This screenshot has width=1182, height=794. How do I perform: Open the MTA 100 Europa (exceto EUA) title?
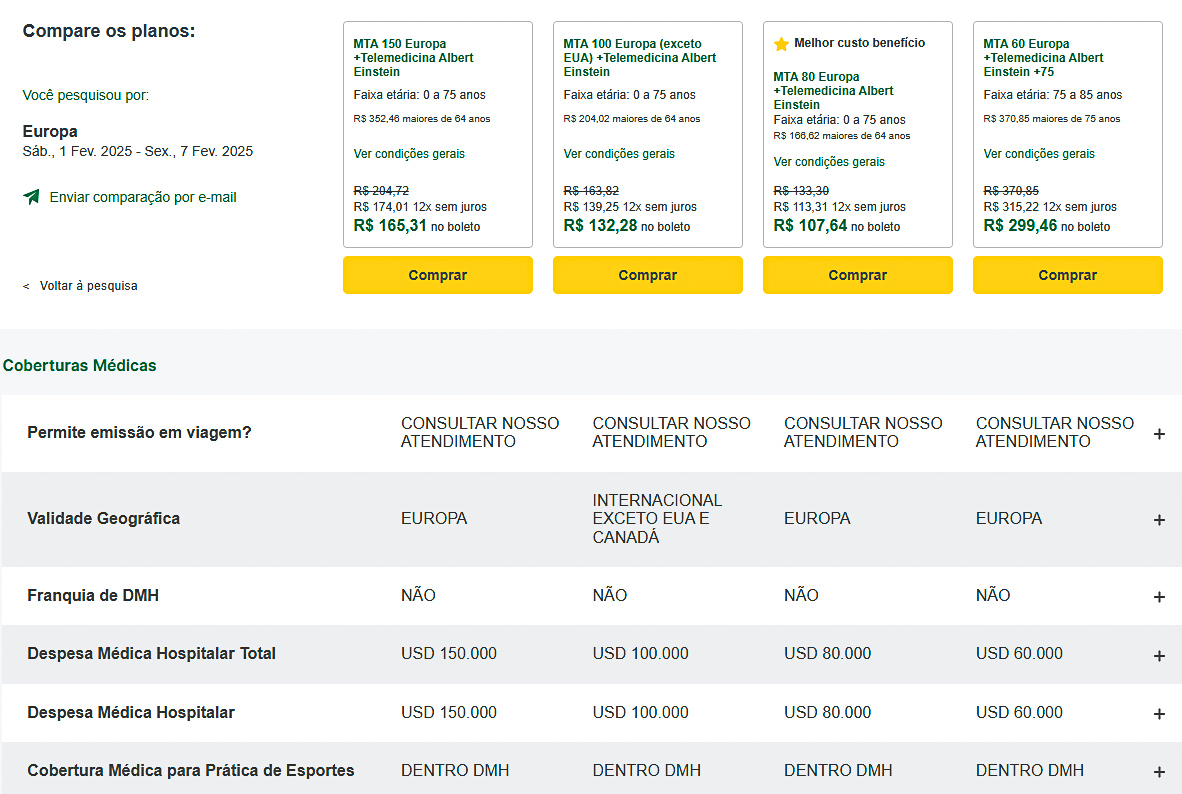[639, 57]
